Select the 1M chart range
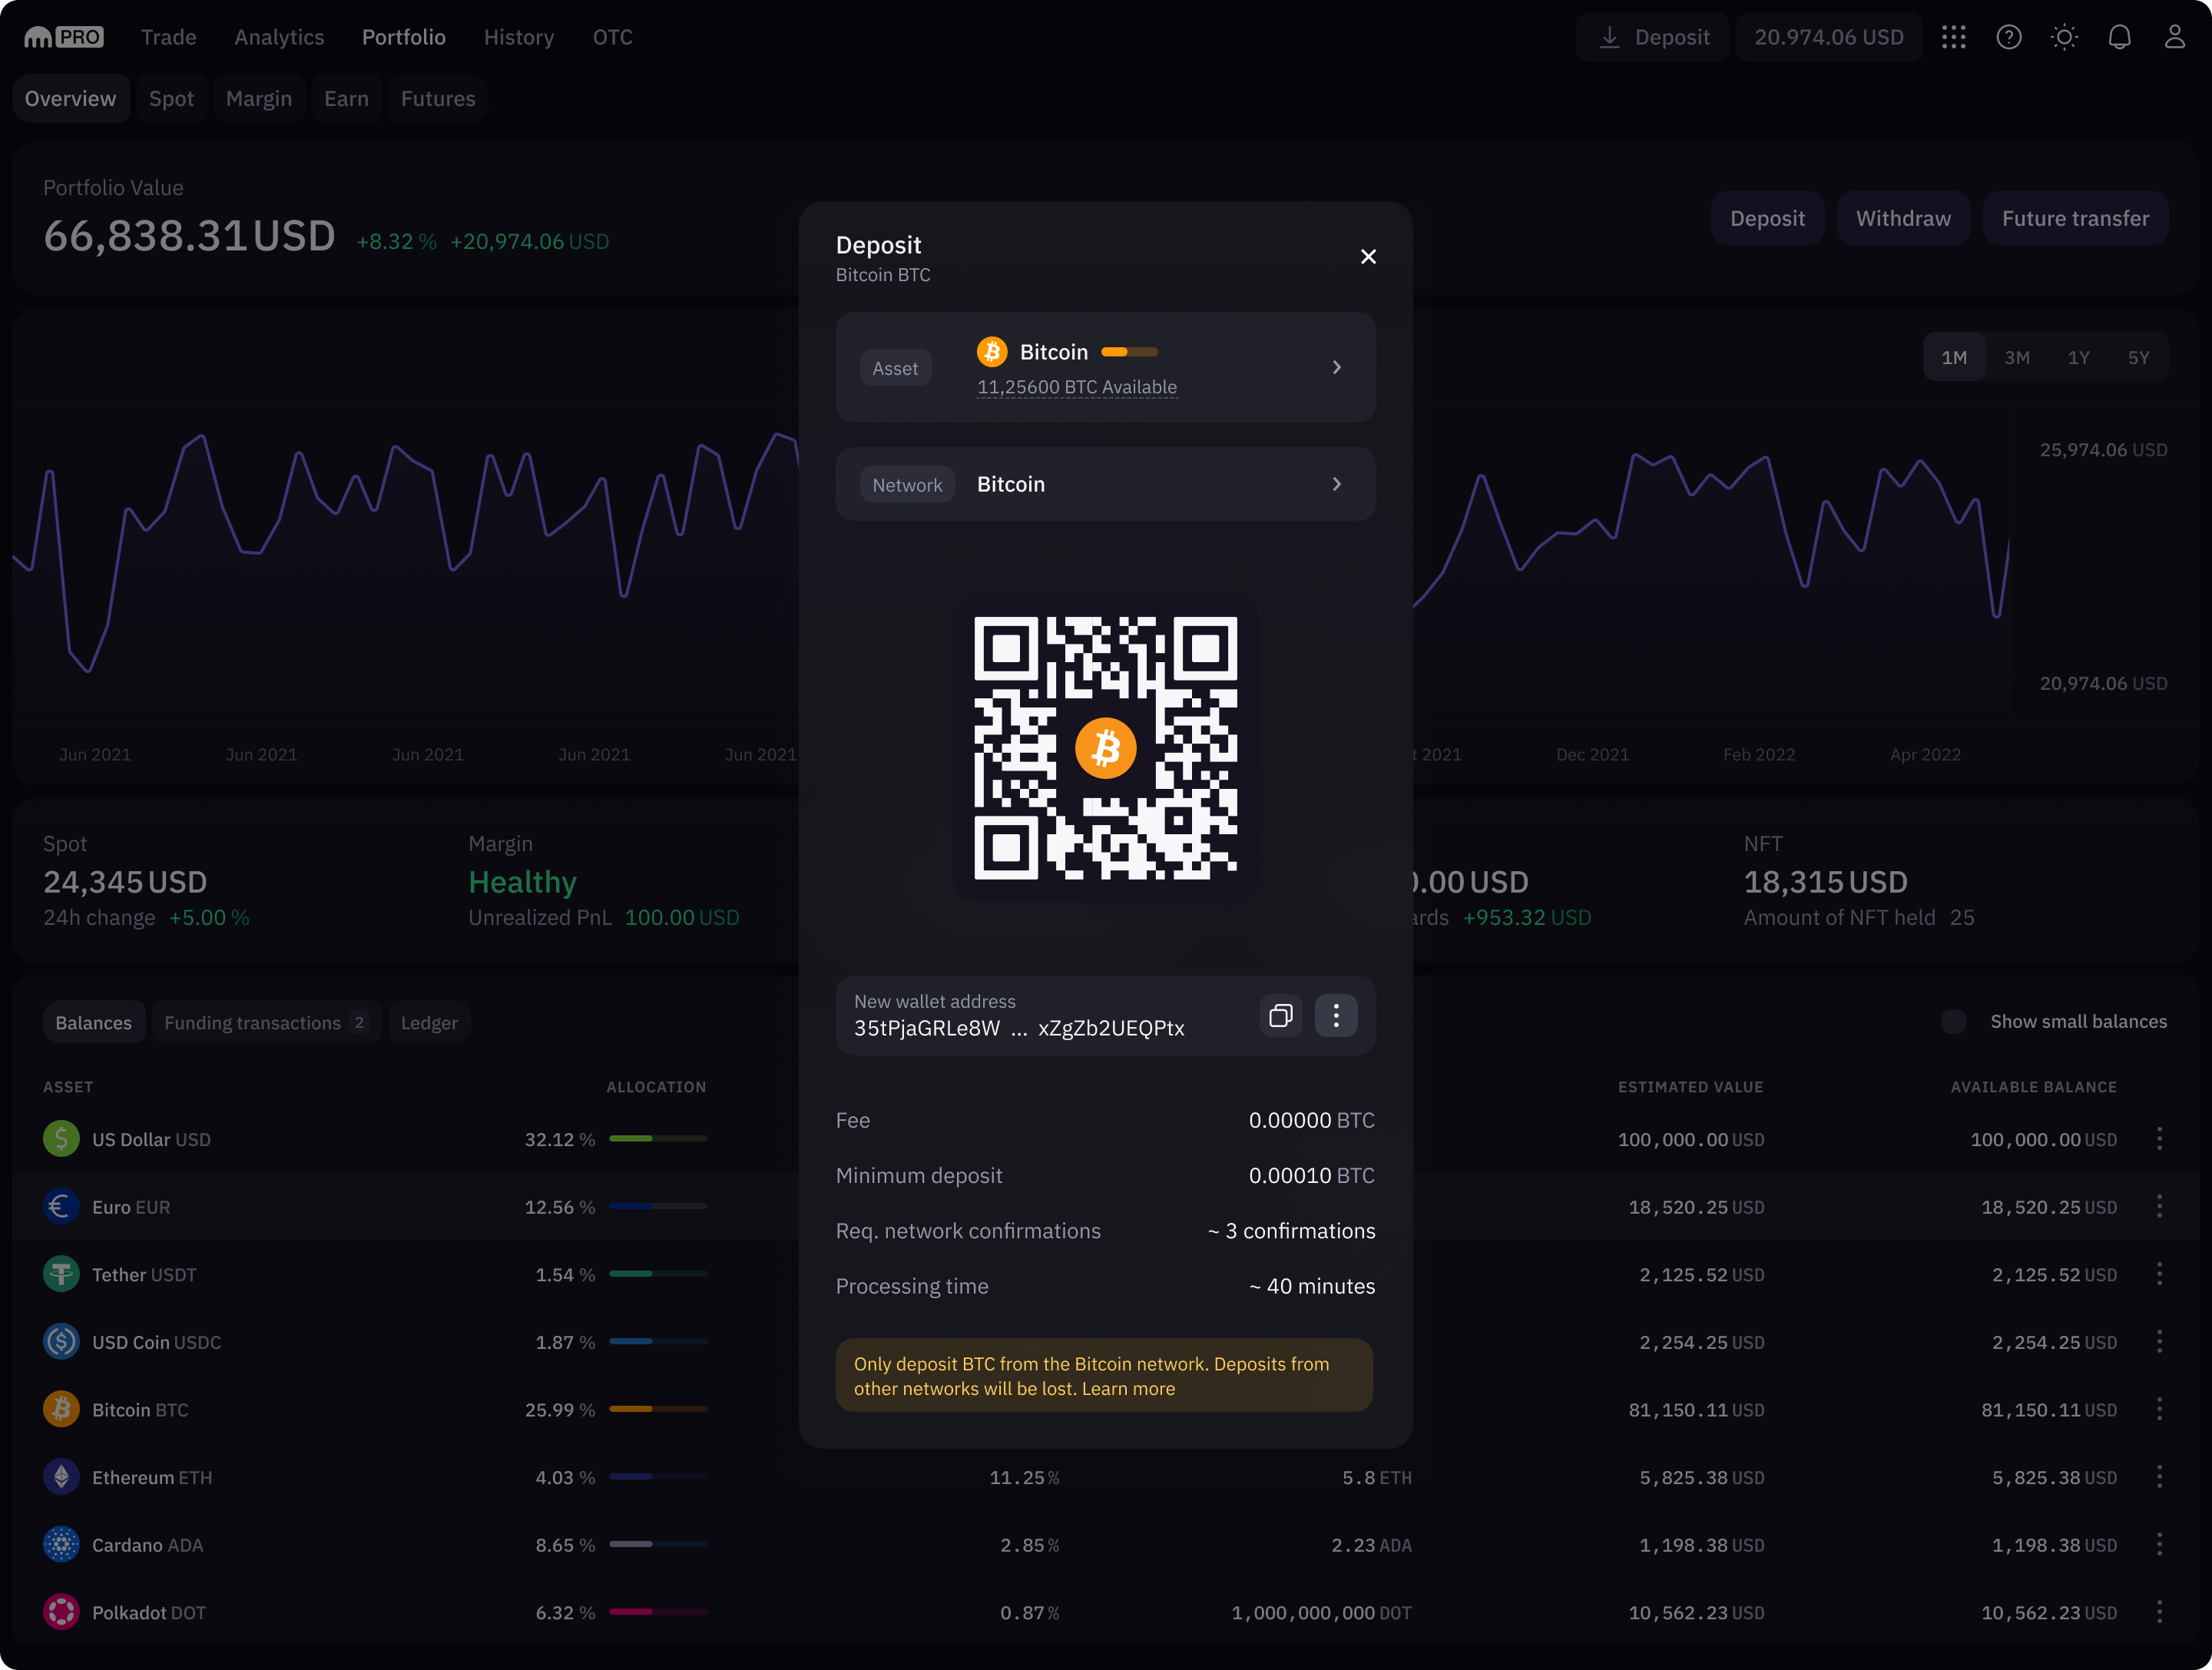This screenshot has height=1670, width=2212. tap(1954, 357)
